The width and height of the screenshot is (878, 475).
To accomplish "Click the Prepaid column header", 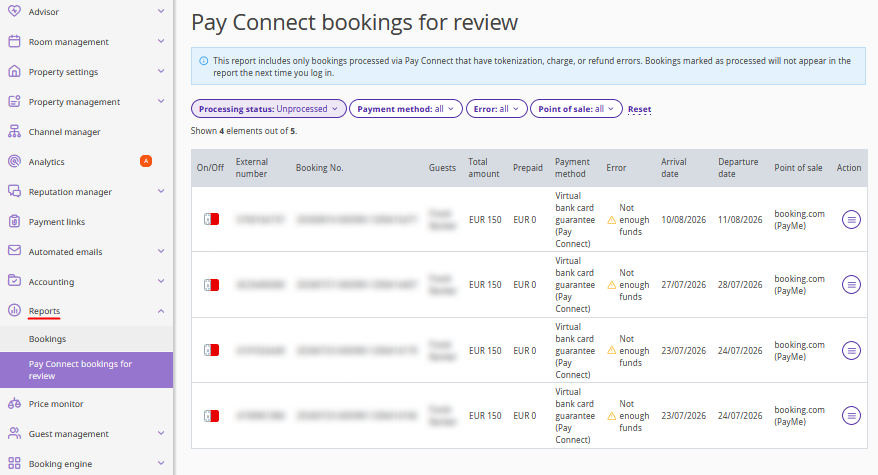I will [x=527, y=167].
